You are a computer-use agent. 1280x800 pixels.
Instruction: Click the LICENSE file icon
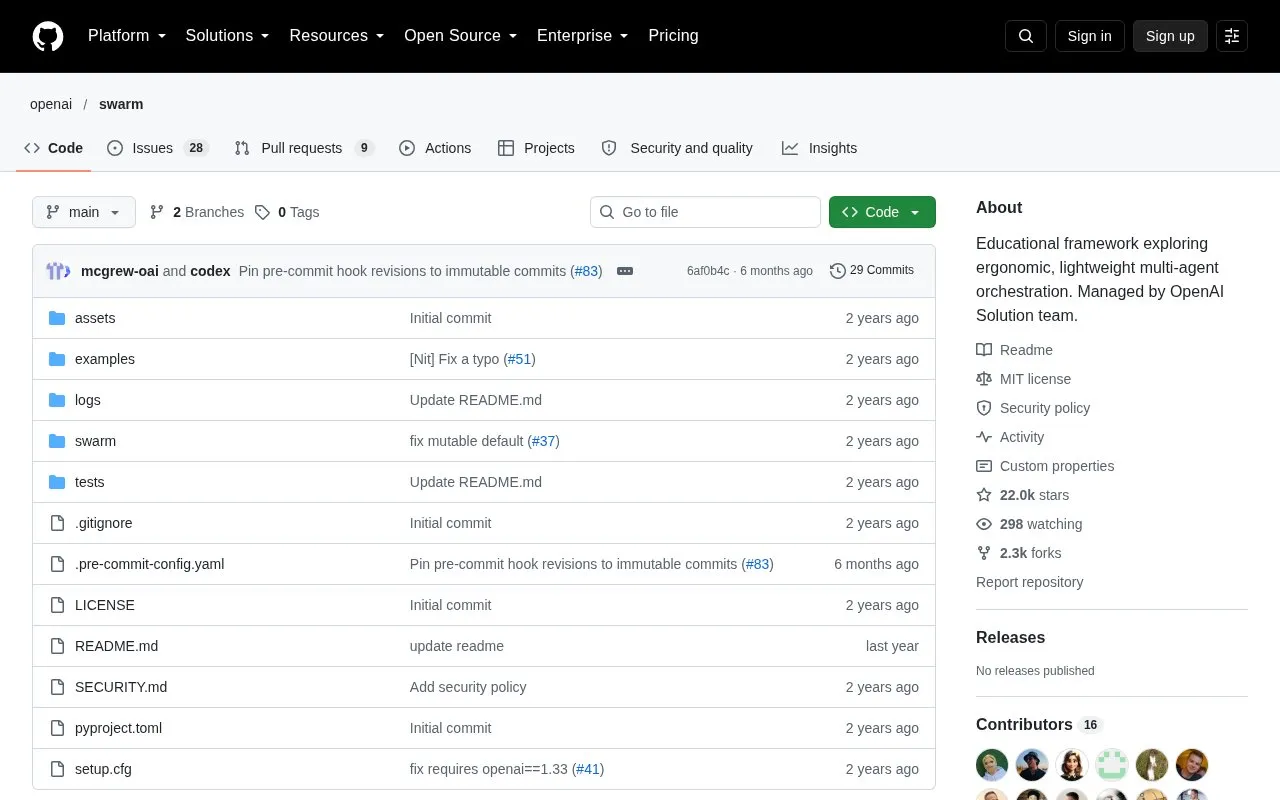pyautogui.click(x=57, y=605)
